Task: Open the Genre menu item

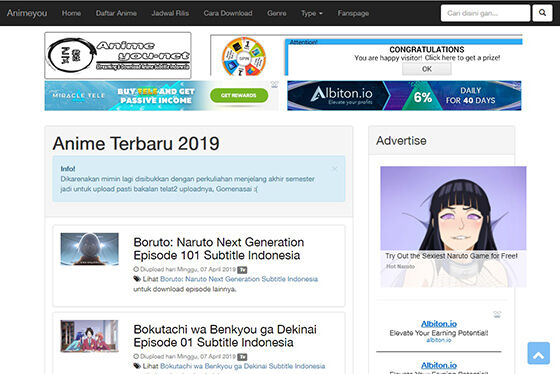Action: (277, 13)
